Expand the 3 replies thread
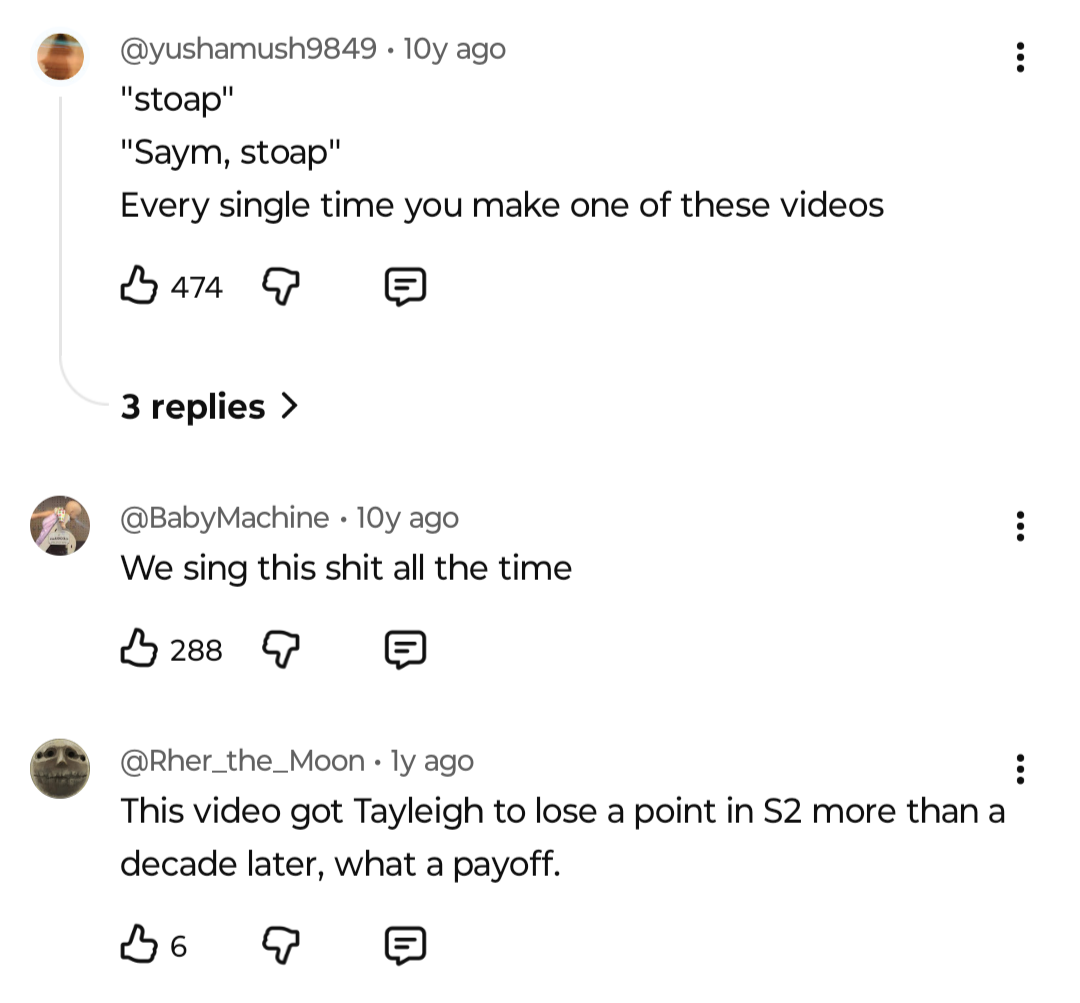 [x=209, y=407]
